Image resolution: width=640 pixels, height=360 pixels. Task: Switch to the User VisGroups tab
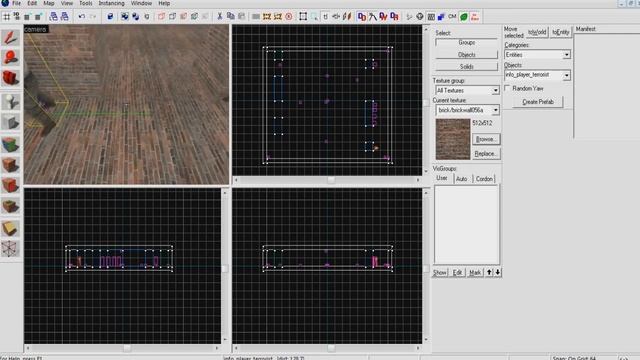click(442, 178)
